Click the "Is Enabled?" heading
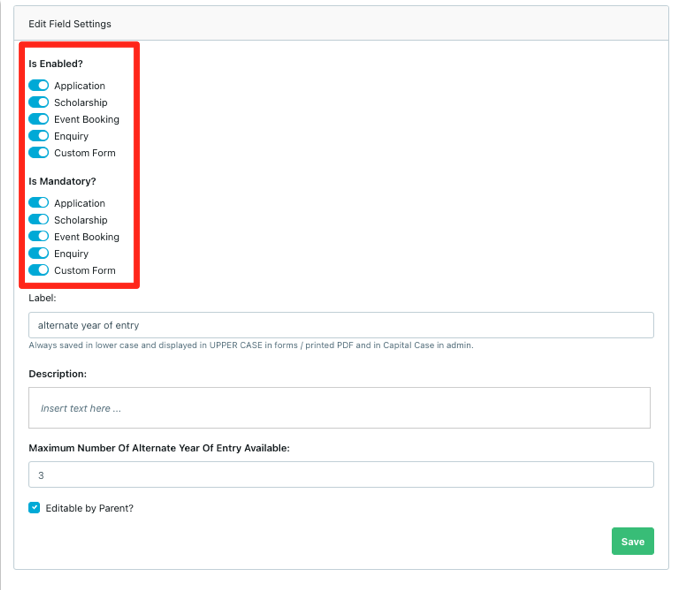This screenshot has width=676, height=590. [55, 64]
